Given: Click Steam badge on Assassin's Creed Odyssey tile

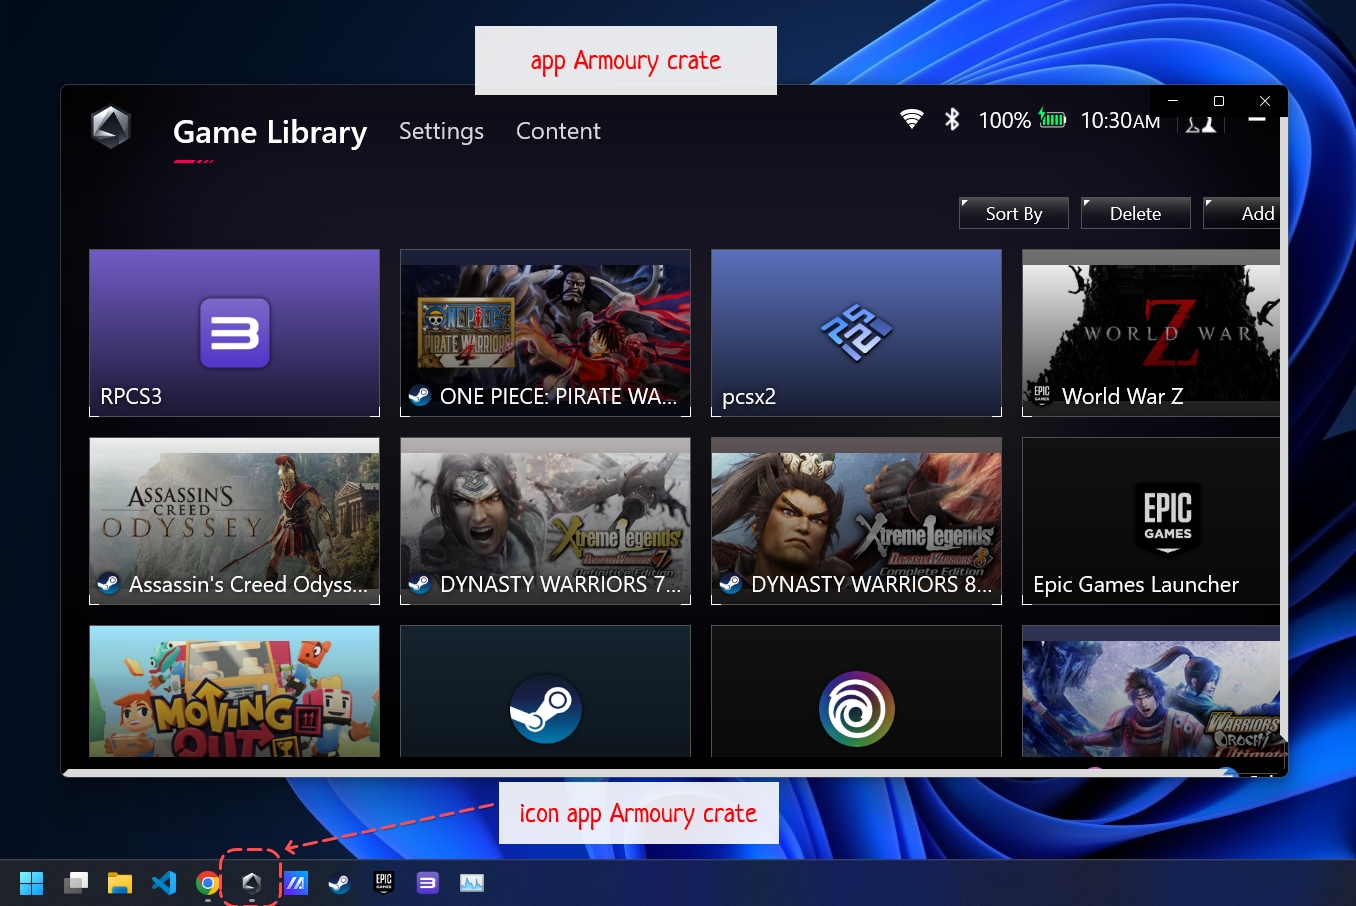Looking at the screenshot, I should [x=109, y=584].
